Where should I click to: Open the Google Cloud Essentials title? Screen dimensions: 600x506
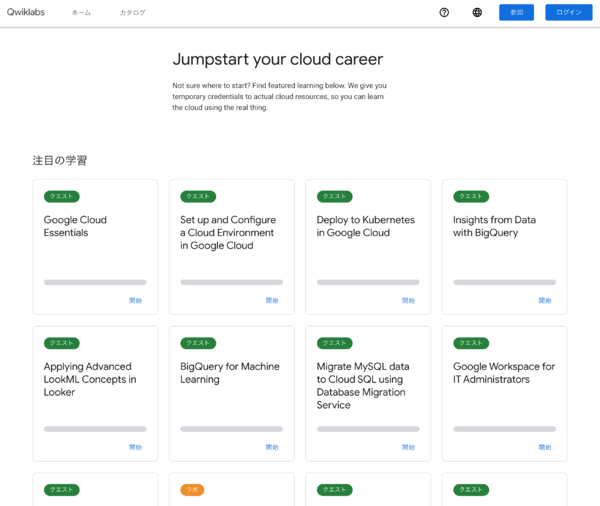pos(75,226)
